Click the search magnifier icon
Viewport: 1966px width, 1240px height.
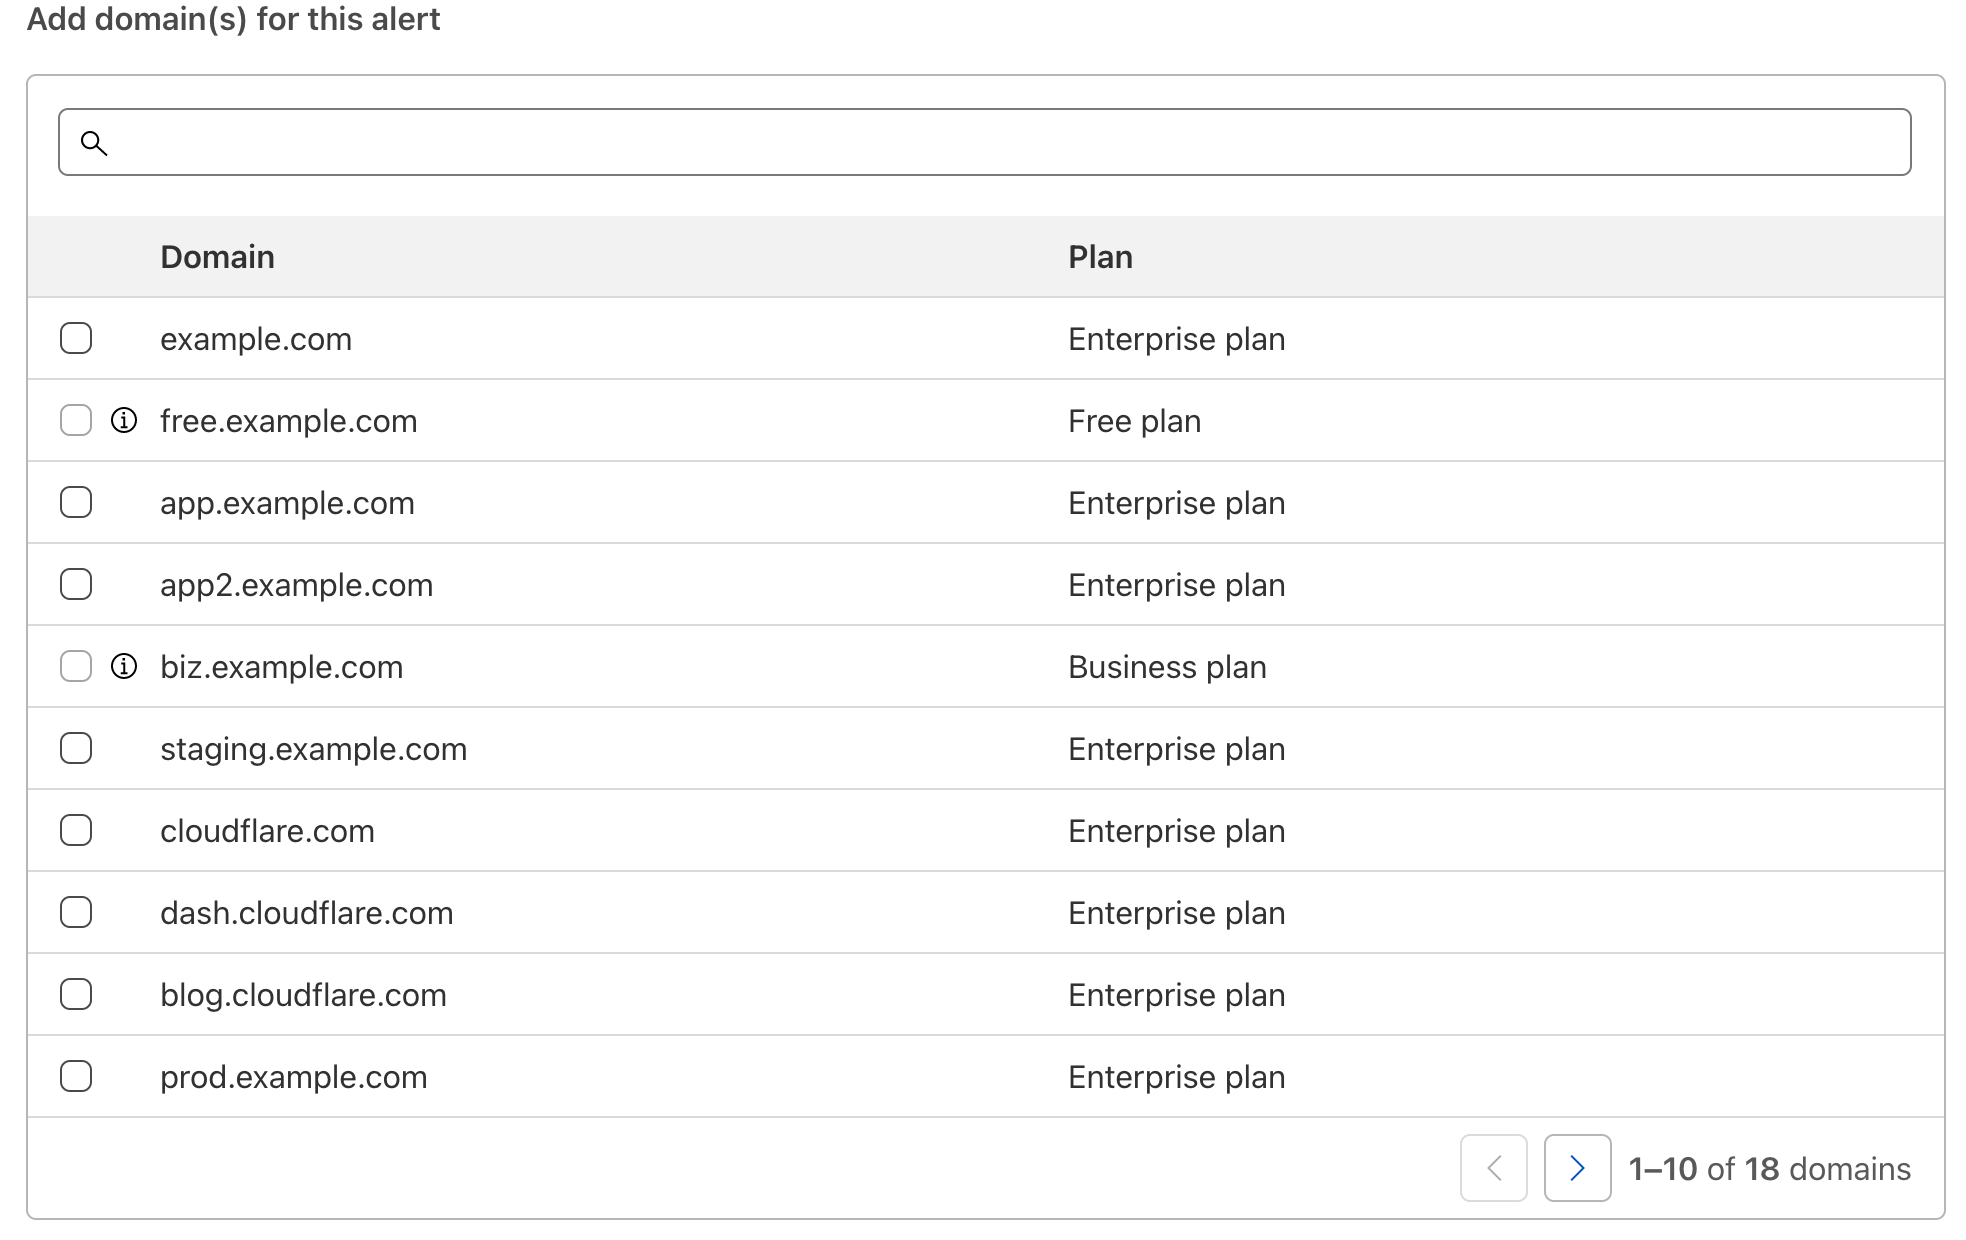[x=94, y=143]
